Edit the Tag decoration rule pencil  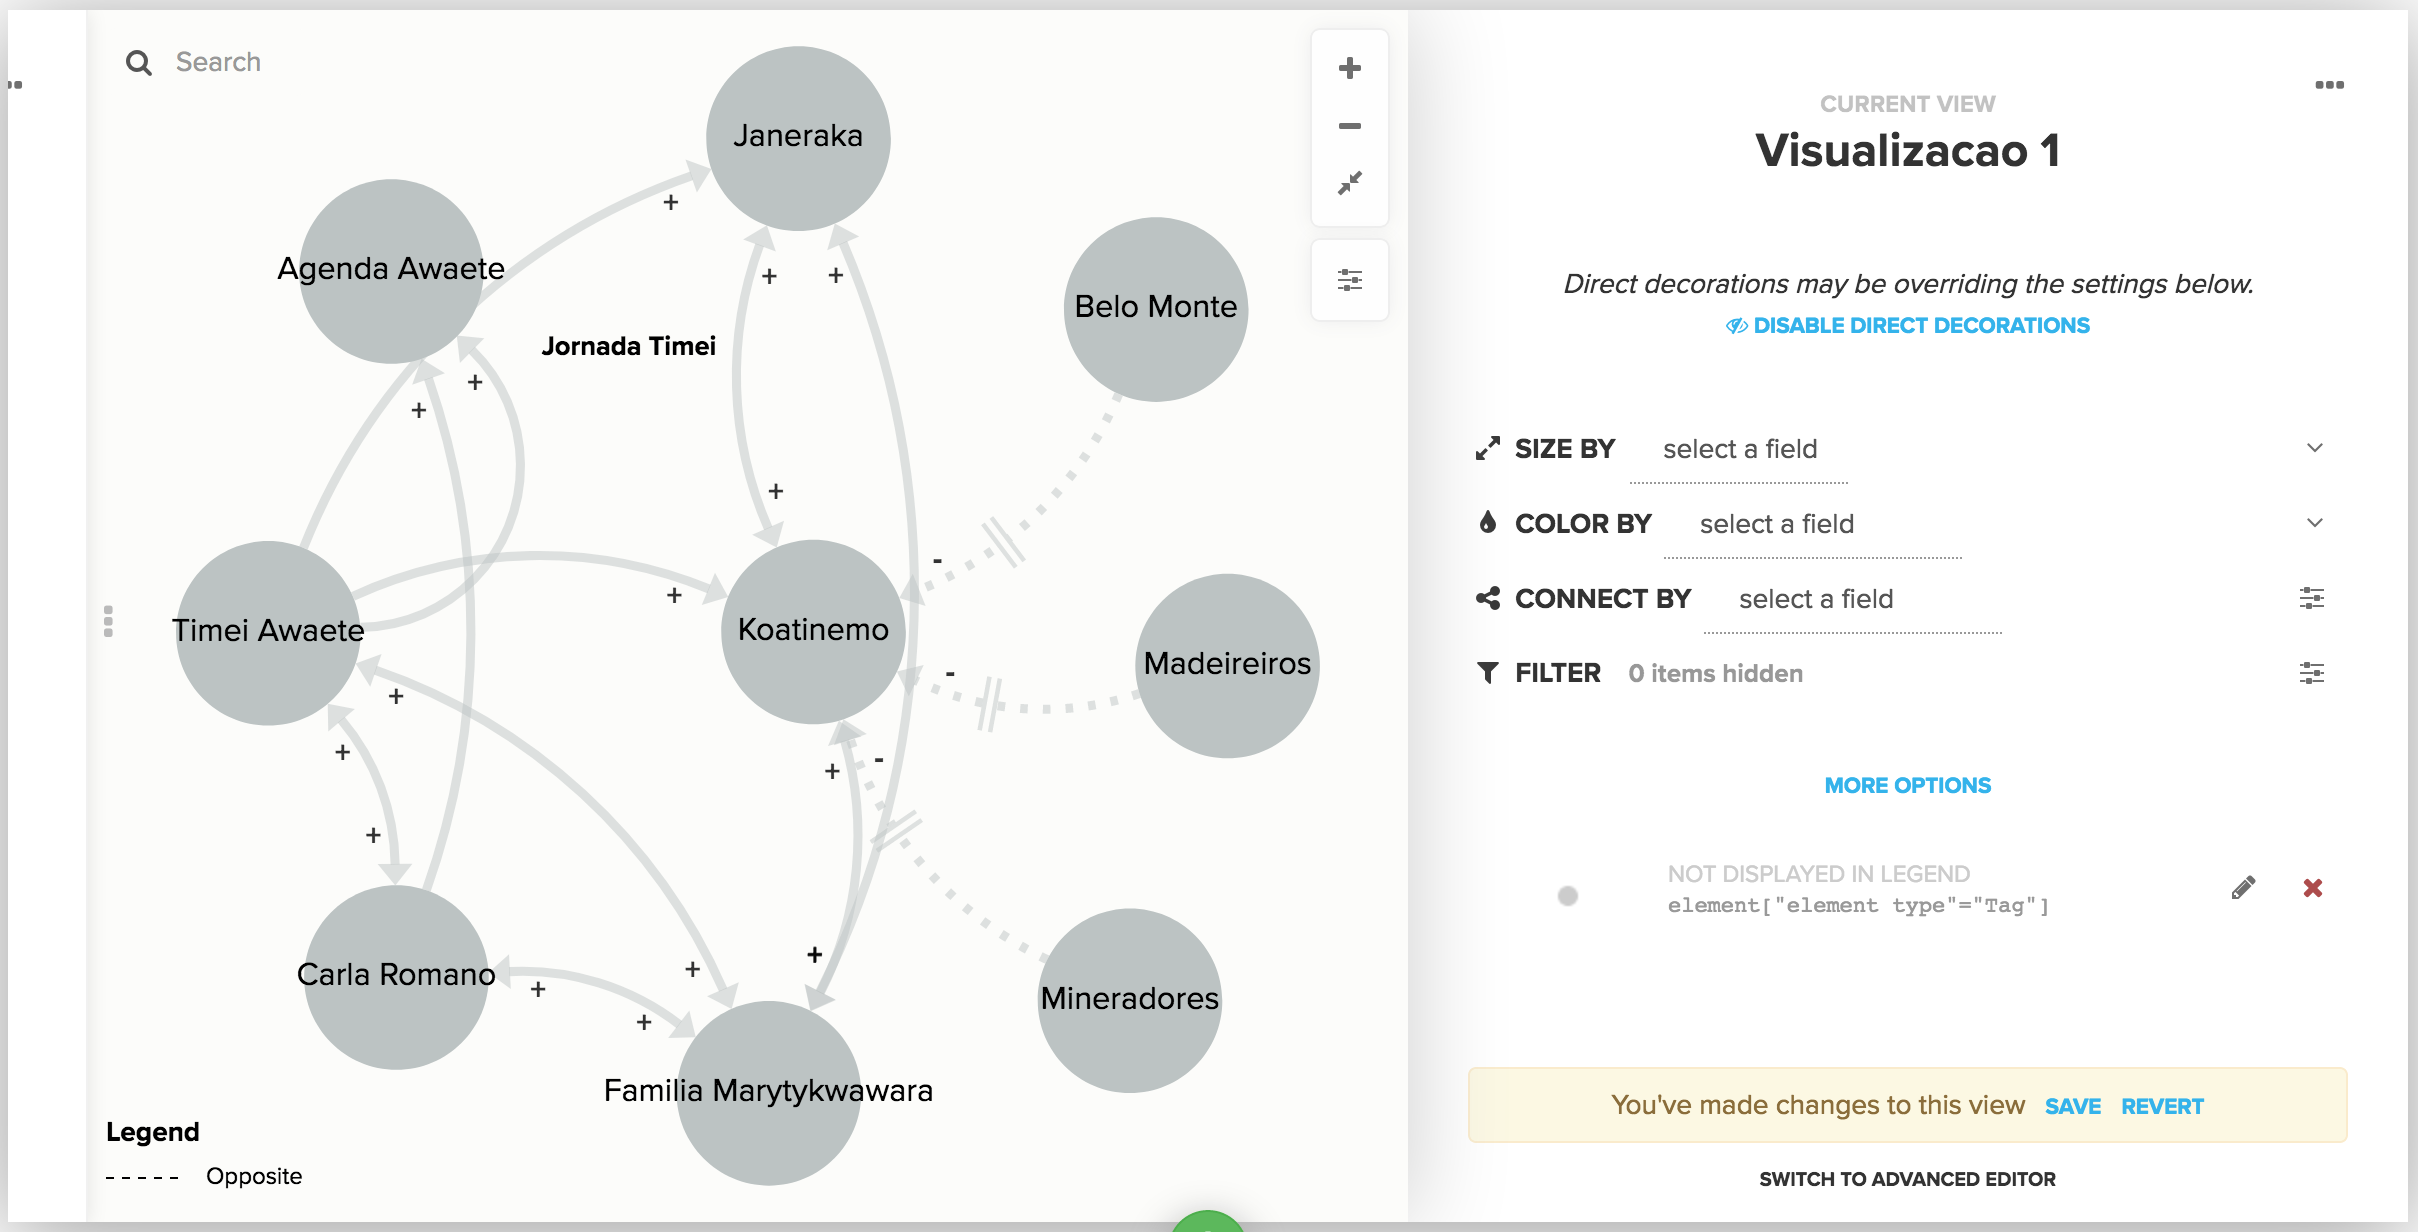pos(2243,888)
